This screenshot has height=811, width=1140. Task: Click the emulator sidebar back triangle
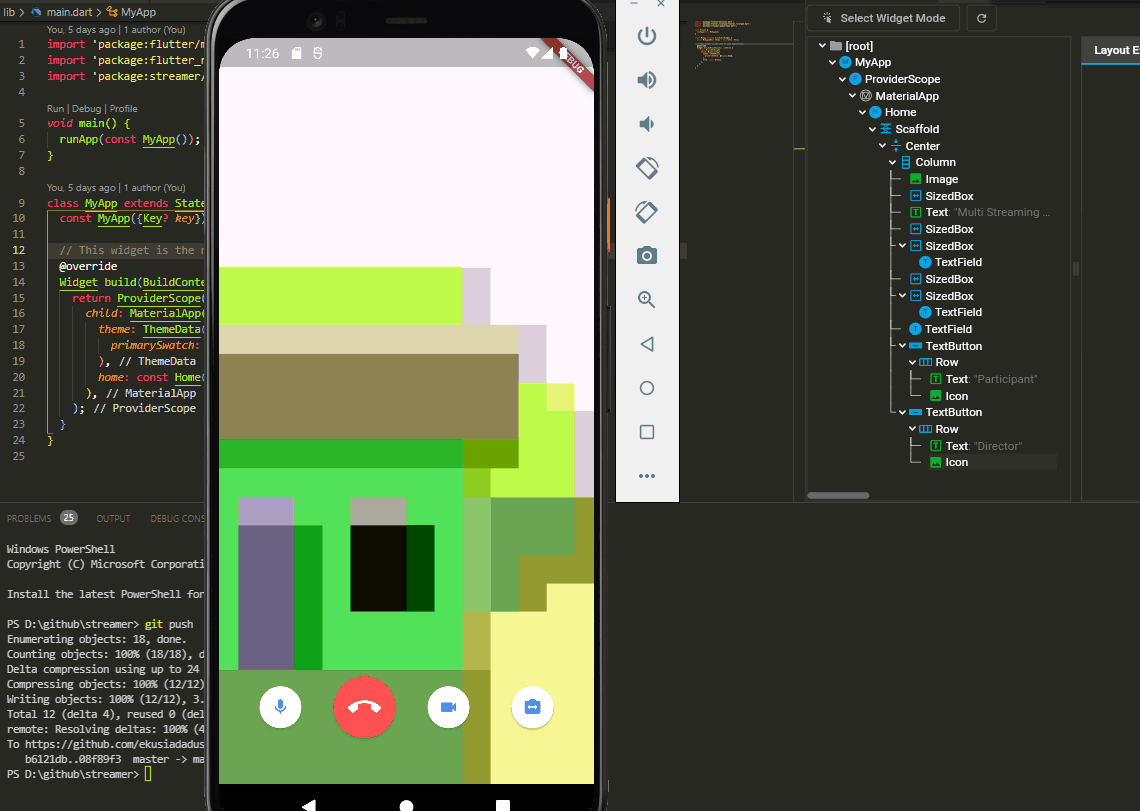click(646, 344)
